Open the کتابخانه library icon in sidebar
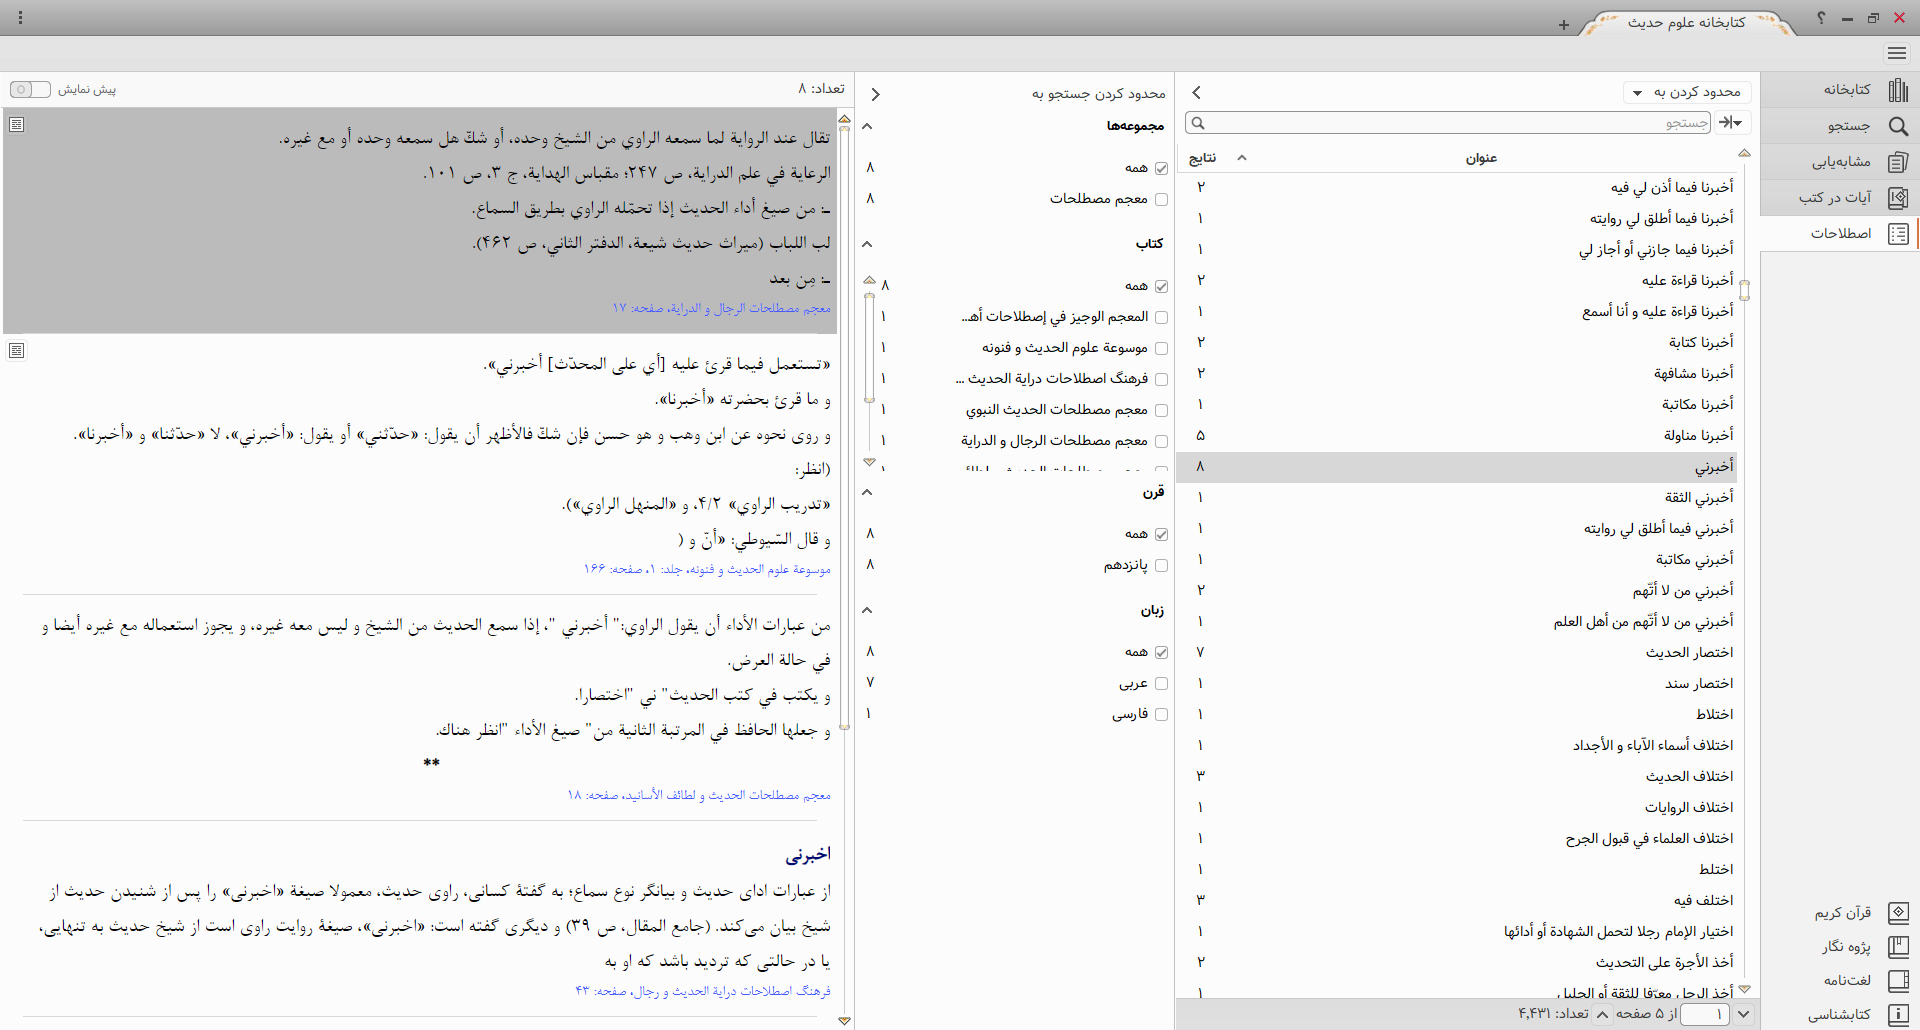 point(1897,90)
